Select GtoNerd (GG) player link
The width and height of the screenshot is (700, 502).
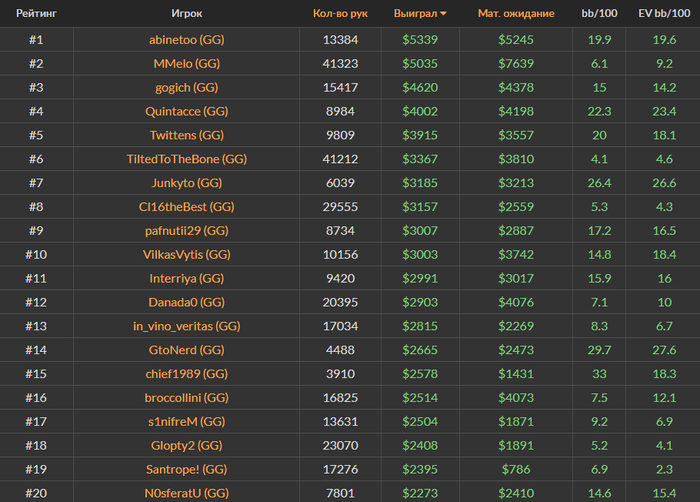point(186,350)
